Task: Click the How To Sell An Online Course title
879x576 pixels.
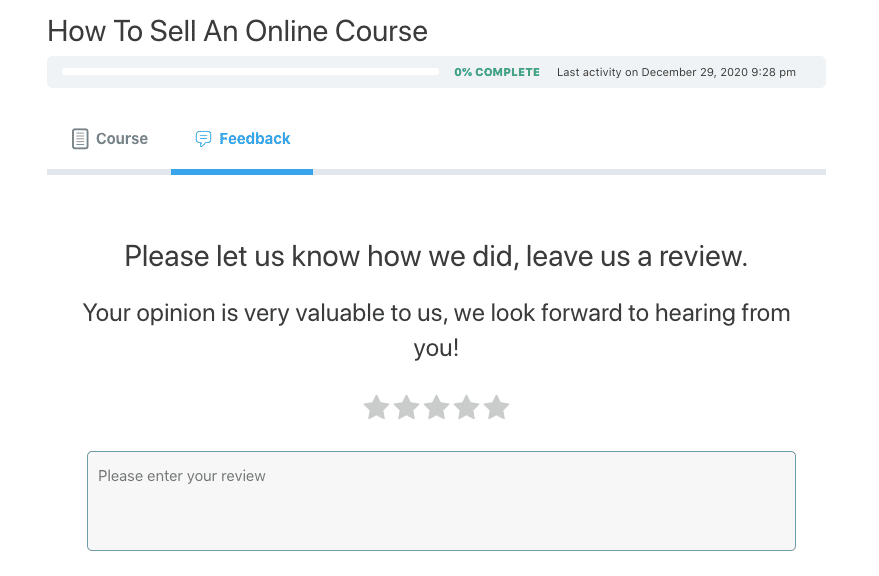Action: tap(237, 31)
